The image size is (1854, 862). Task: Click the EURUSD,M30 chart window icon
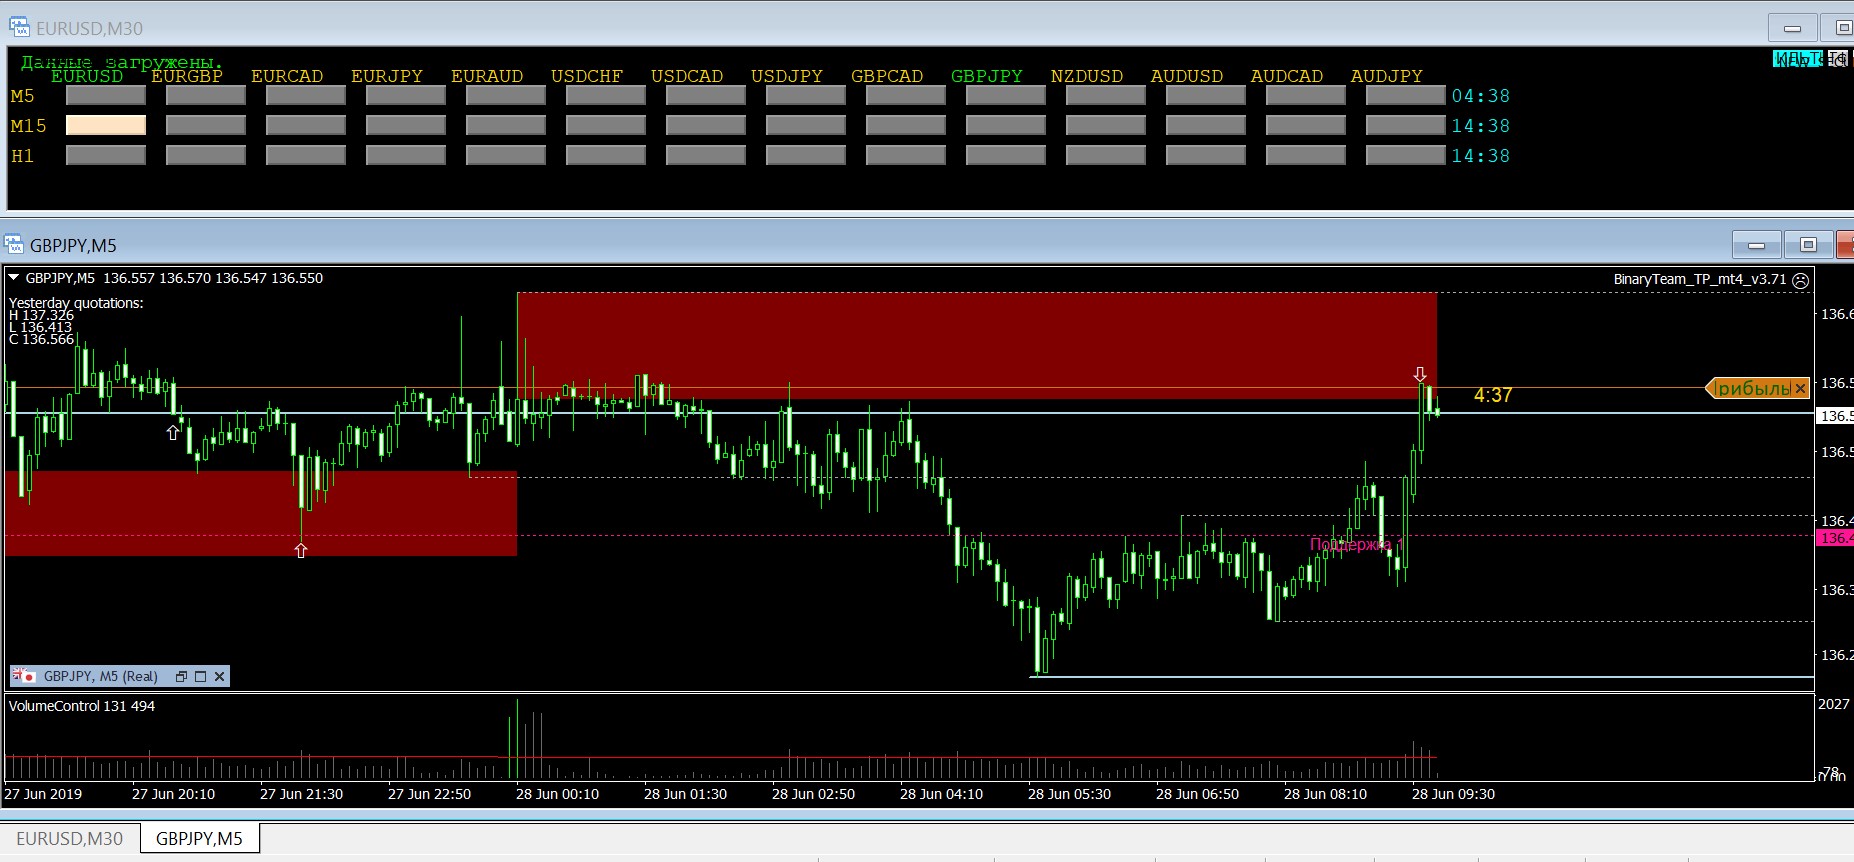coord(20,28)
